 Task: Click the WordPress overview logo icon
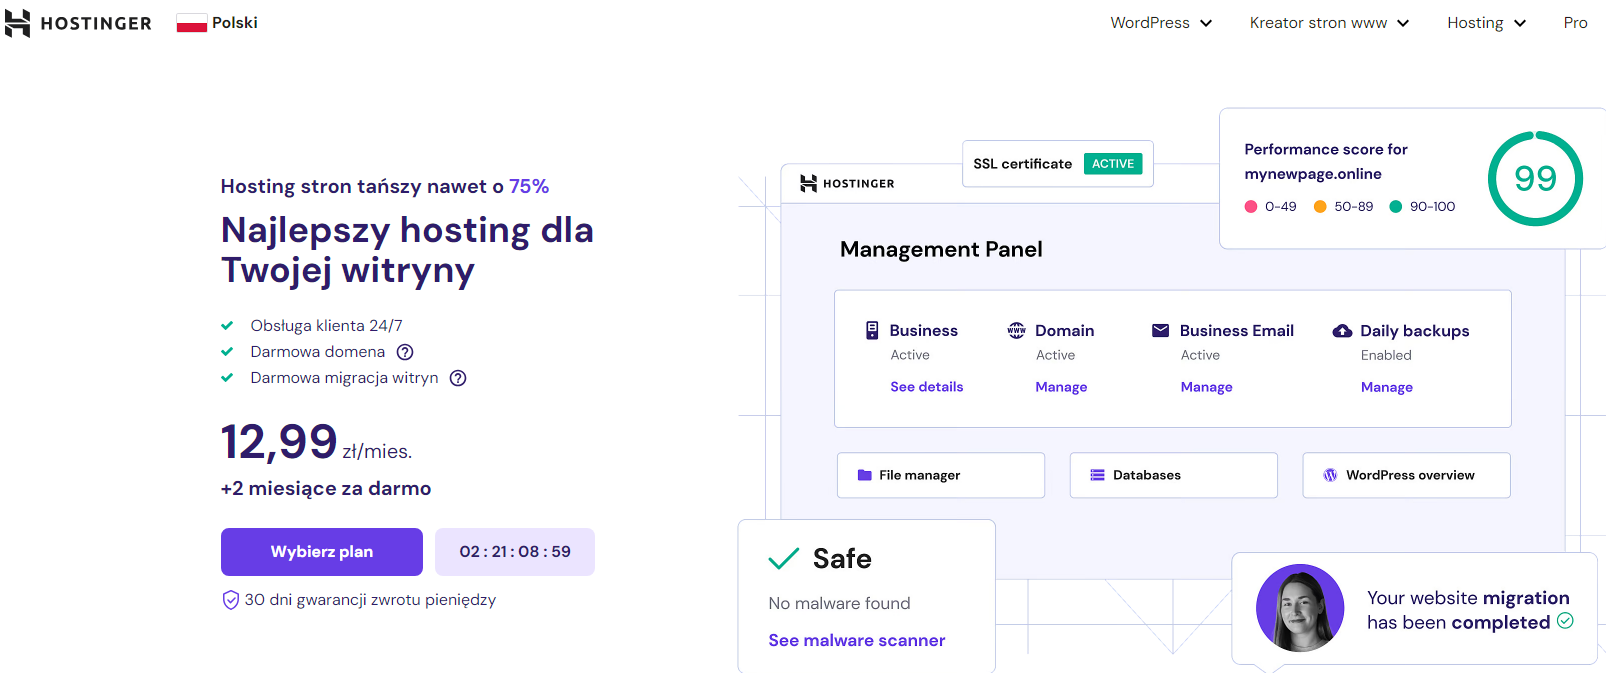click(1330, 475)
